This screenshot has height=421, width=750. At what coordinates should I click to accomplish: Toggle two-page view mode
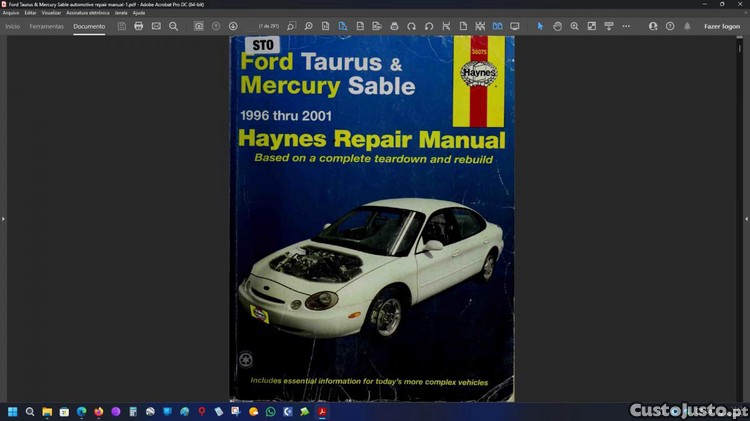pos(497,26)
